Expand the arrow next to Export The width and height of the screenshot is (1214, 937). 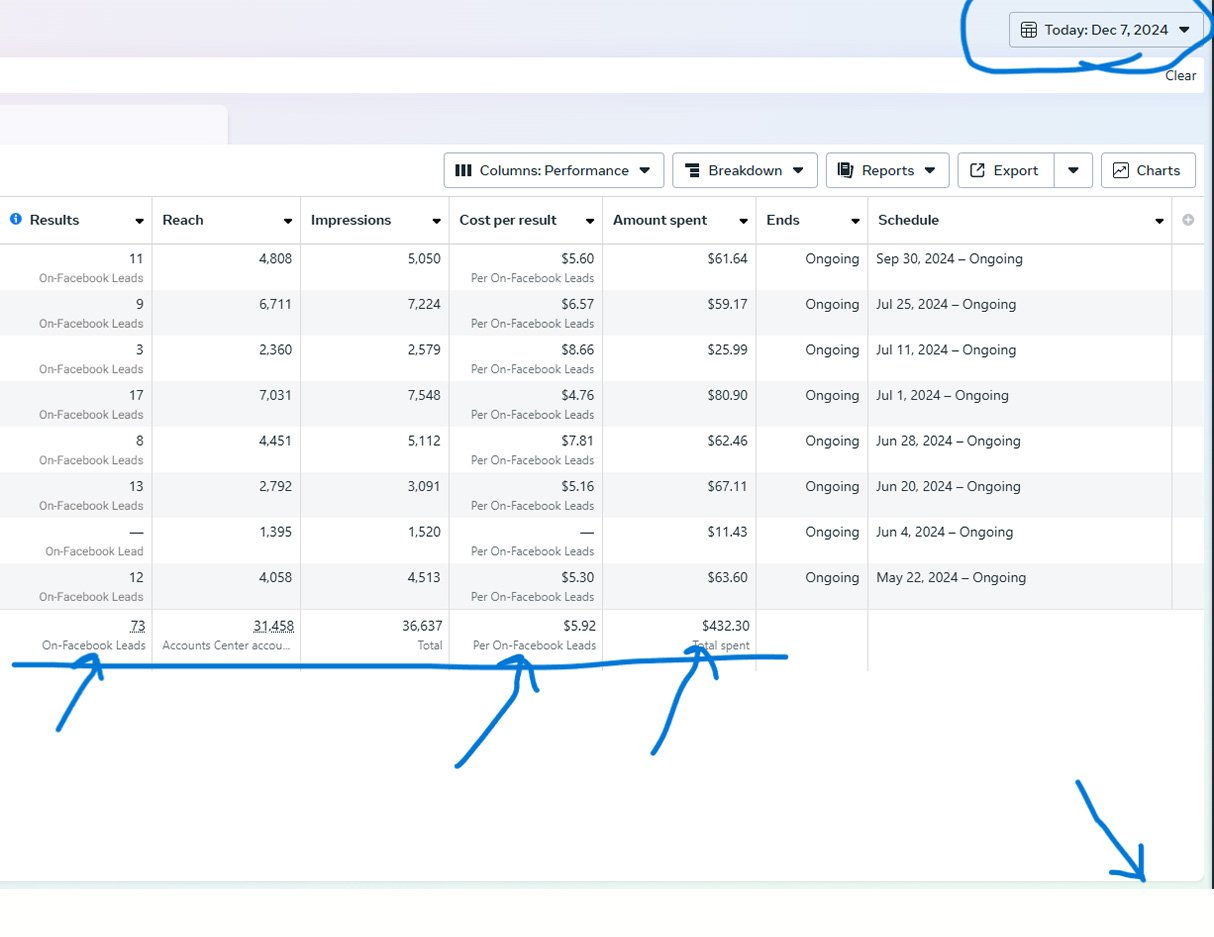click(x=1073, y=171)
